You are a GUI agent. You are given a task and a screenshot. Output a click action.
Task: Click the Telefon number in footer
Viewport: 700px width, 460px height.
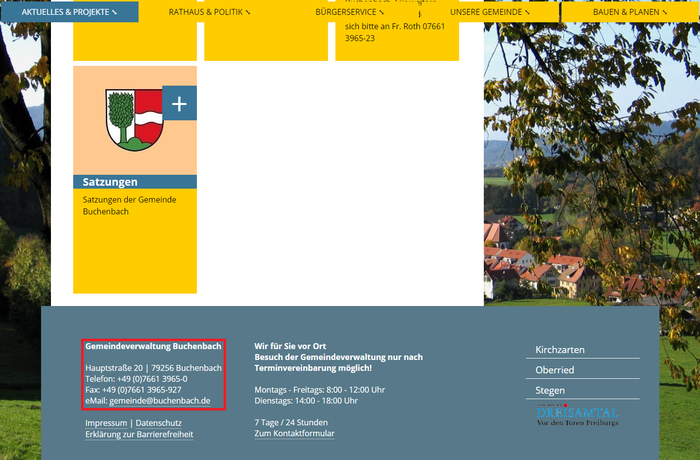tap(151, 379)
